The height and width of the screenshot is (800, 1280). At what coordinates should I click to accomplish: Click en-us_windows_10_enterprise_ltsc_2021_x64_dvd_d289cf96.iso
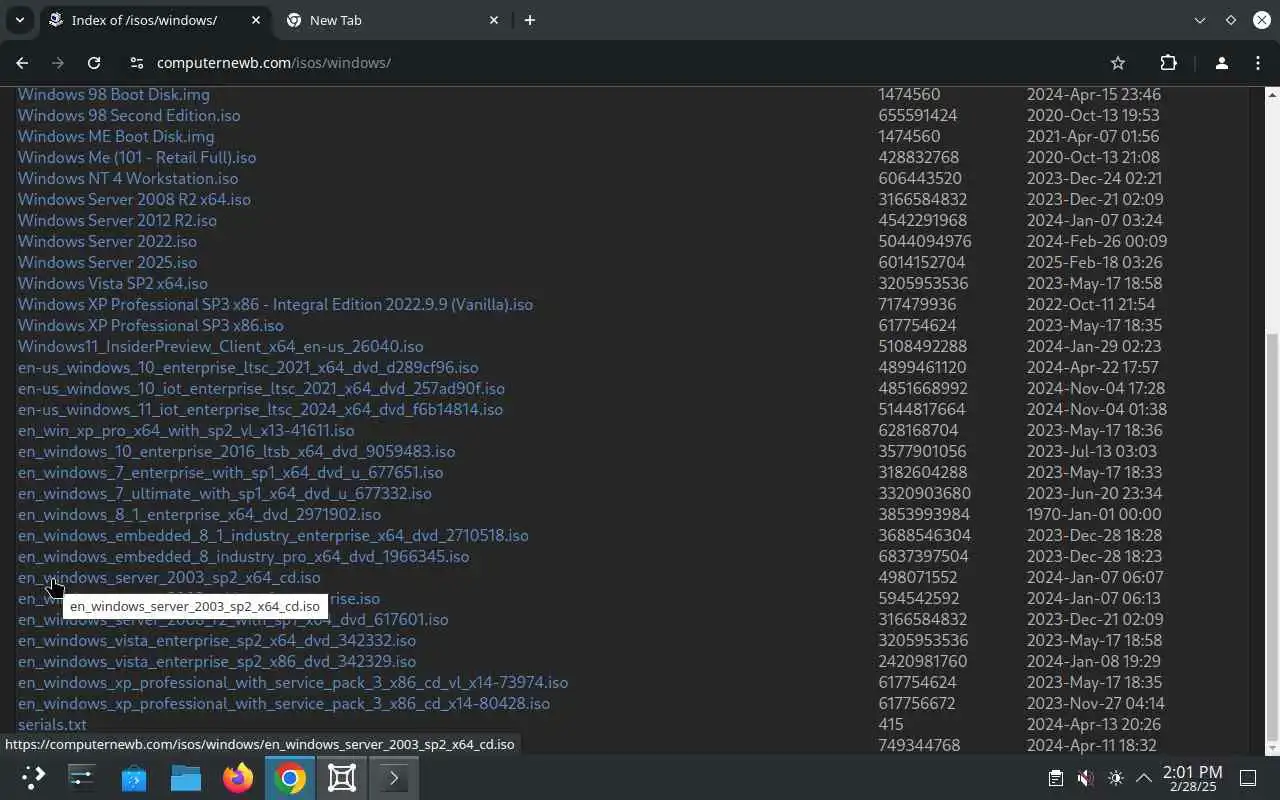pyautogui.click(x=248, y=367)
